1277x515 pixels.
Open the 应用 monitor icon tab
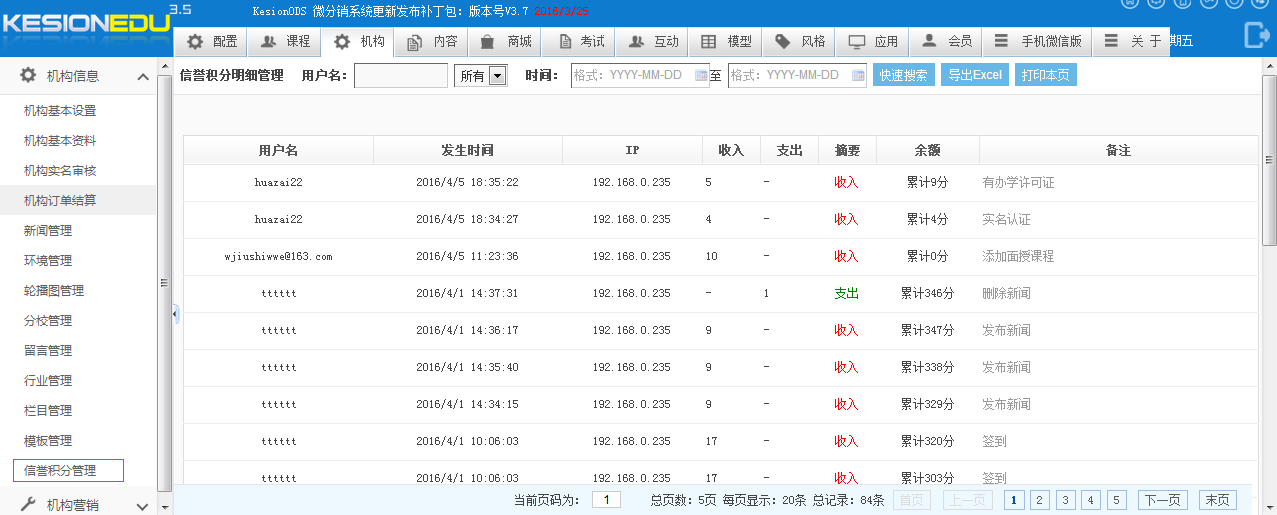pos(873,42)
